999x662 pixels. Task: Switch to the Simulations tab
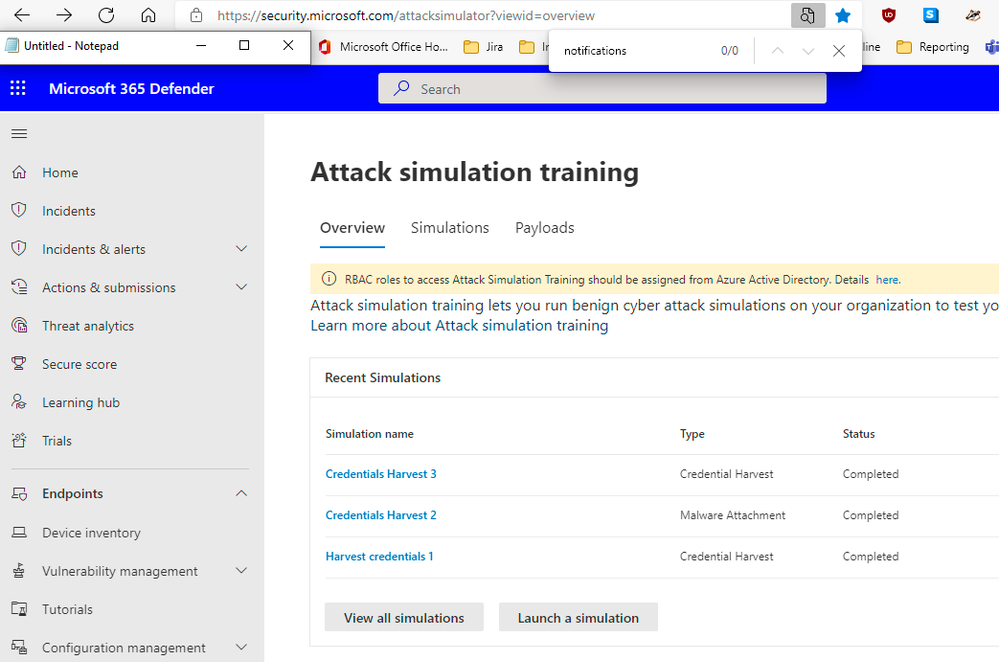450,227
